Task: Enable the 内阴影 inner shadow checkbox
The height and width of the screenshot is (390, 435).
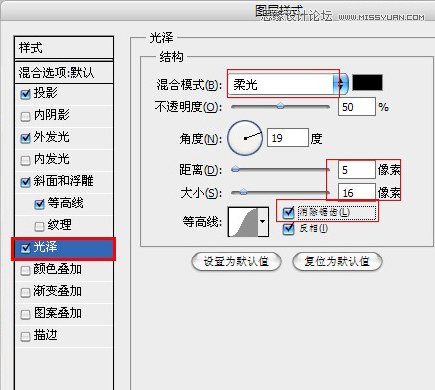Action: [x=25, y=116]
